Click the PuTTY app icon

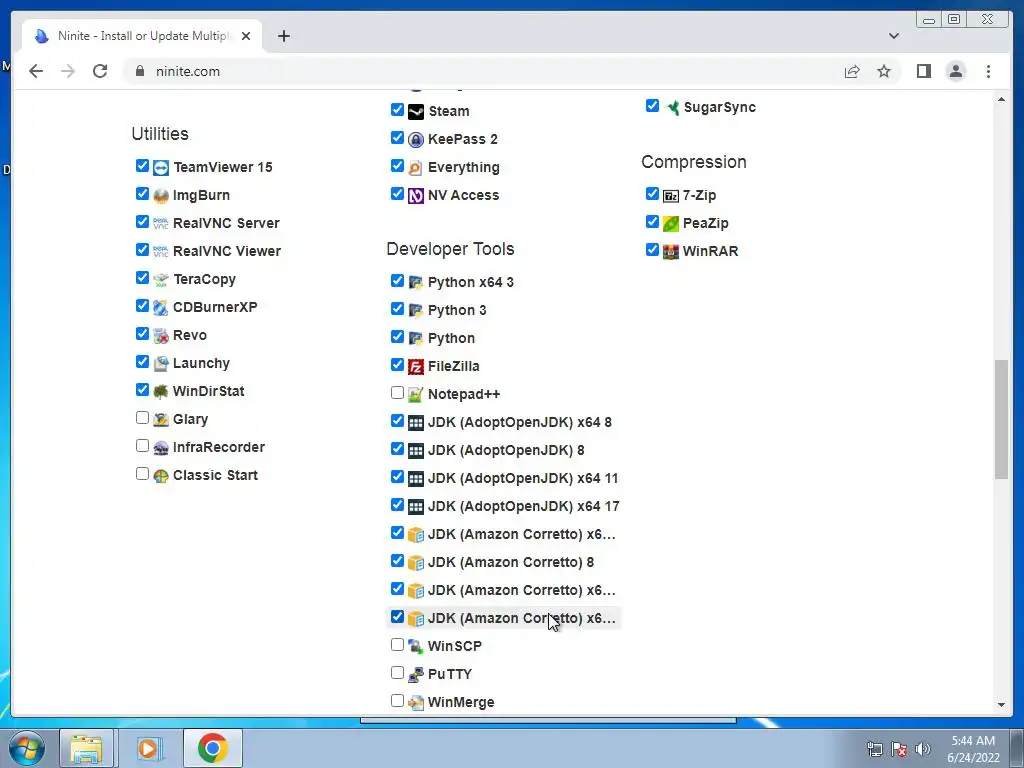416,675
